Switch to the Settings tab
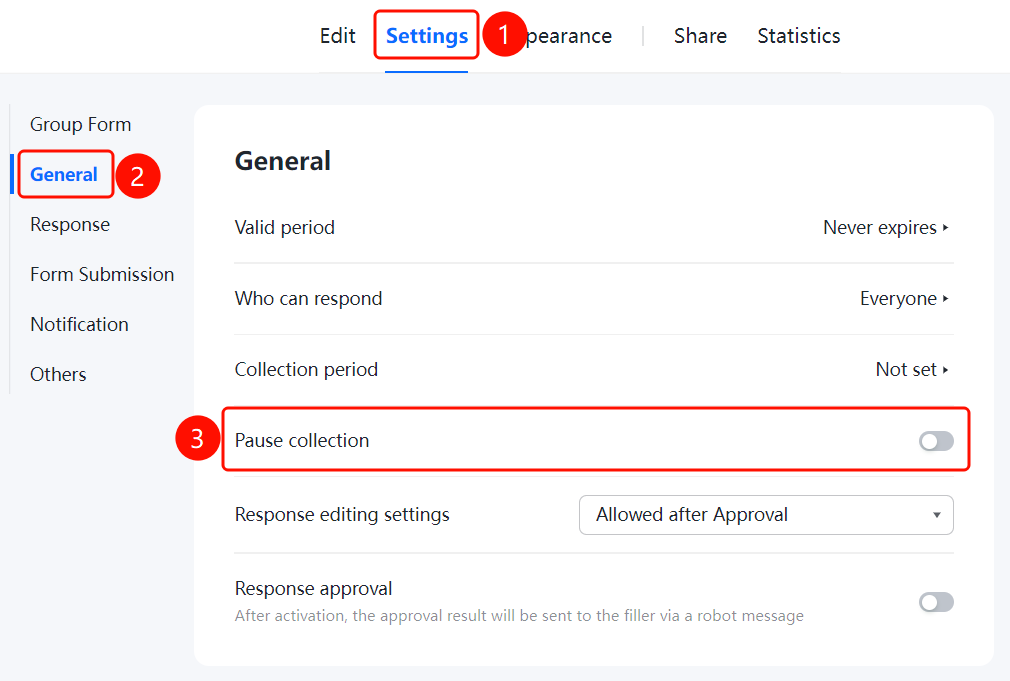The image size is (1010, 681). [426, 35]
